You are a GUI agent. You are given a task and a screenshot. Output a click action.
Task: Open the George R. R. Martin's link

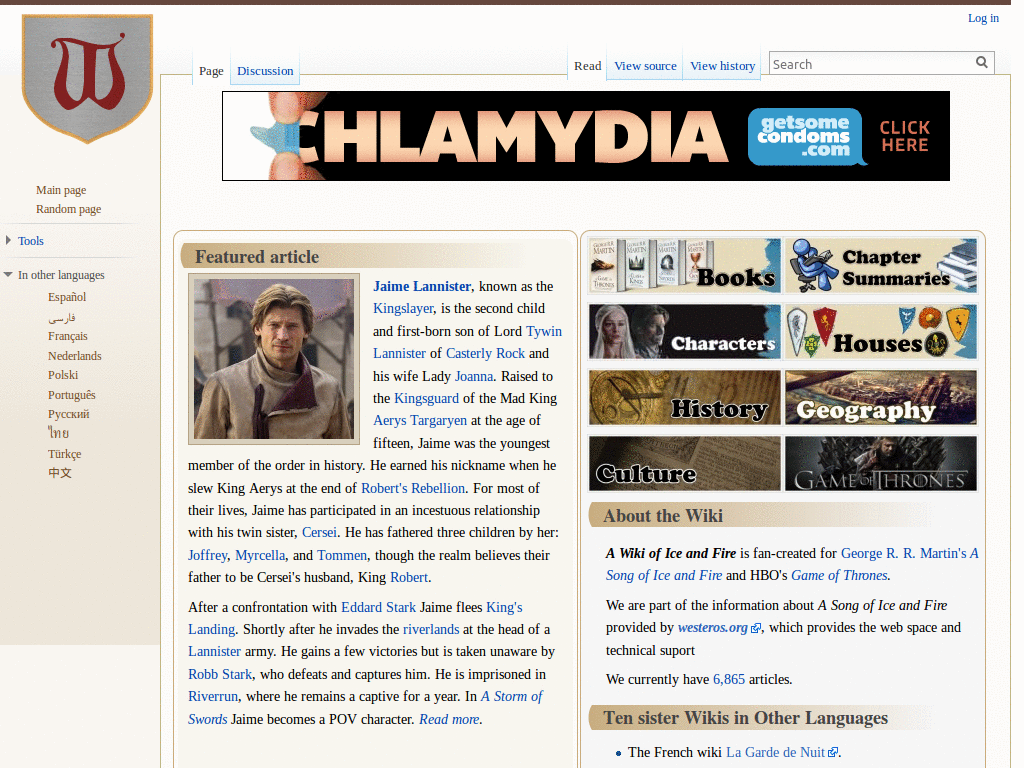(903, 553)
